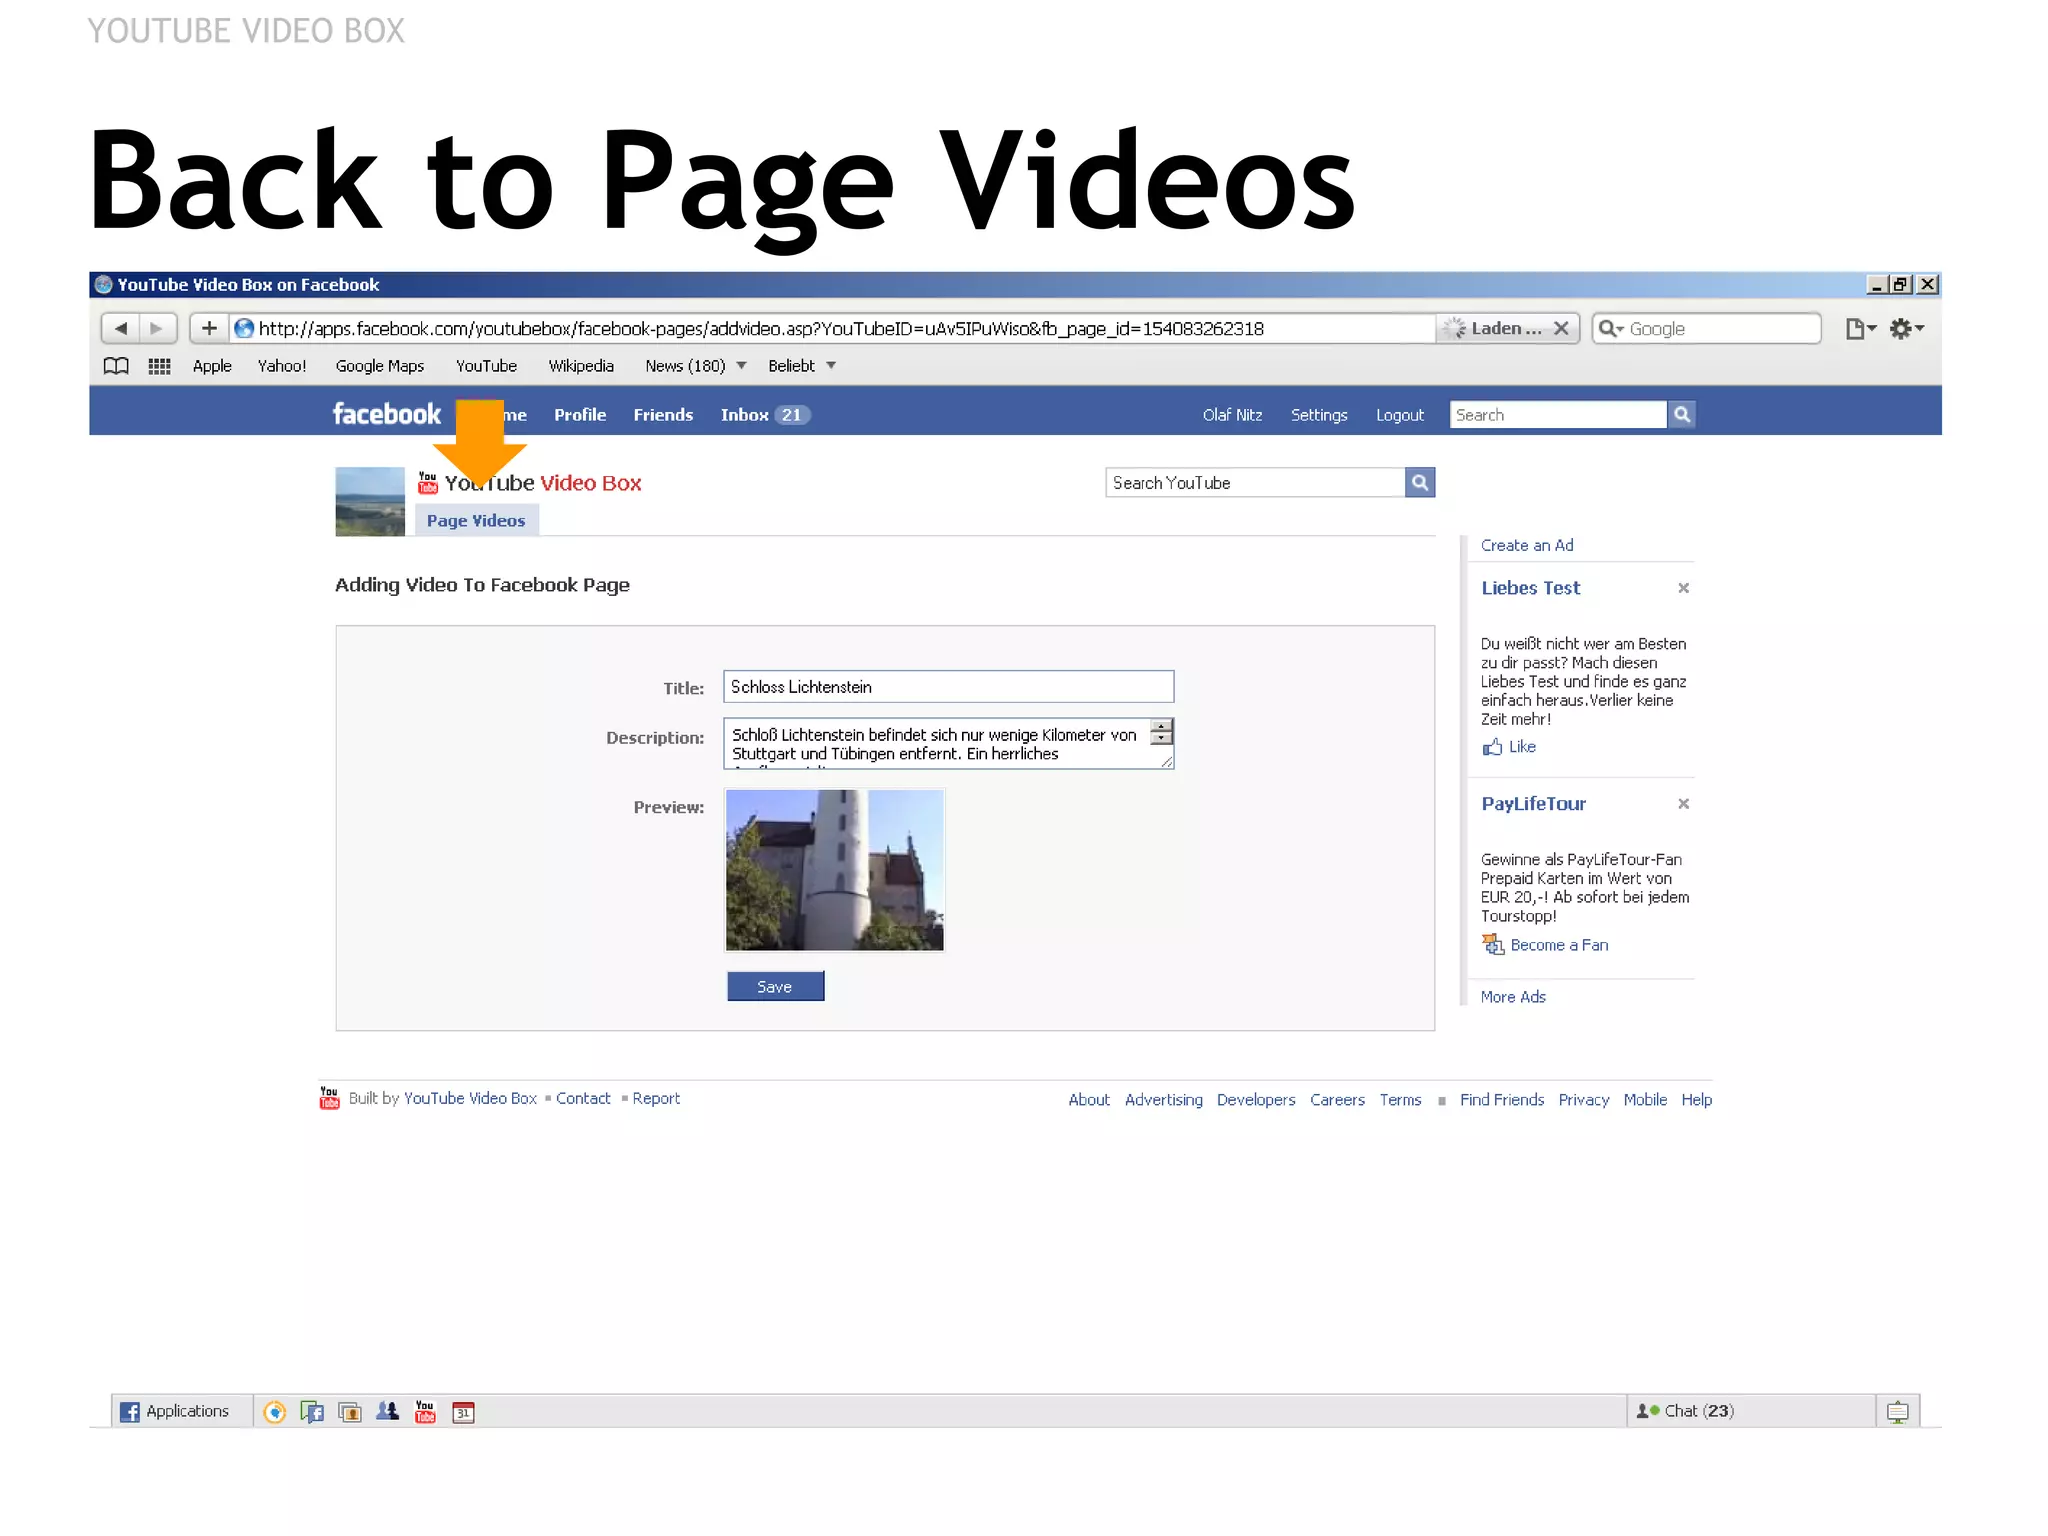2048x1536 pixels.
Task: Go forward with the browser forward arrow
Action: coord(157,328)
